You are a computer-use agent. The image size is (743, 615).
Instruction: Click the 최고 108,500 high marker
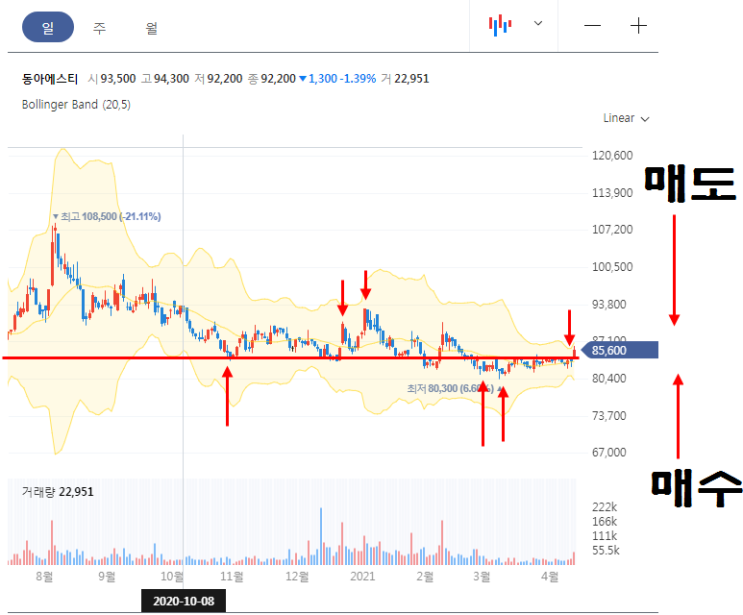click(x=107, y=217)
